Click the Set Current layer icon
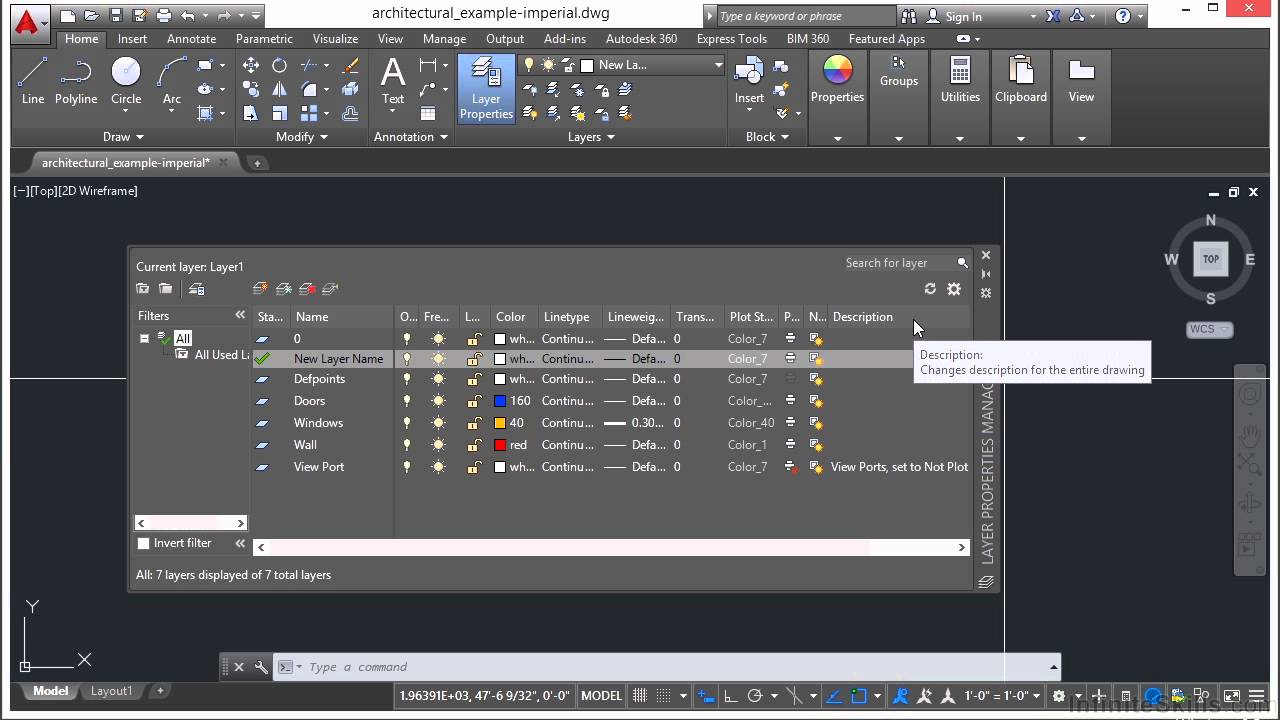1280x720 pixels. tap(330, 289)
